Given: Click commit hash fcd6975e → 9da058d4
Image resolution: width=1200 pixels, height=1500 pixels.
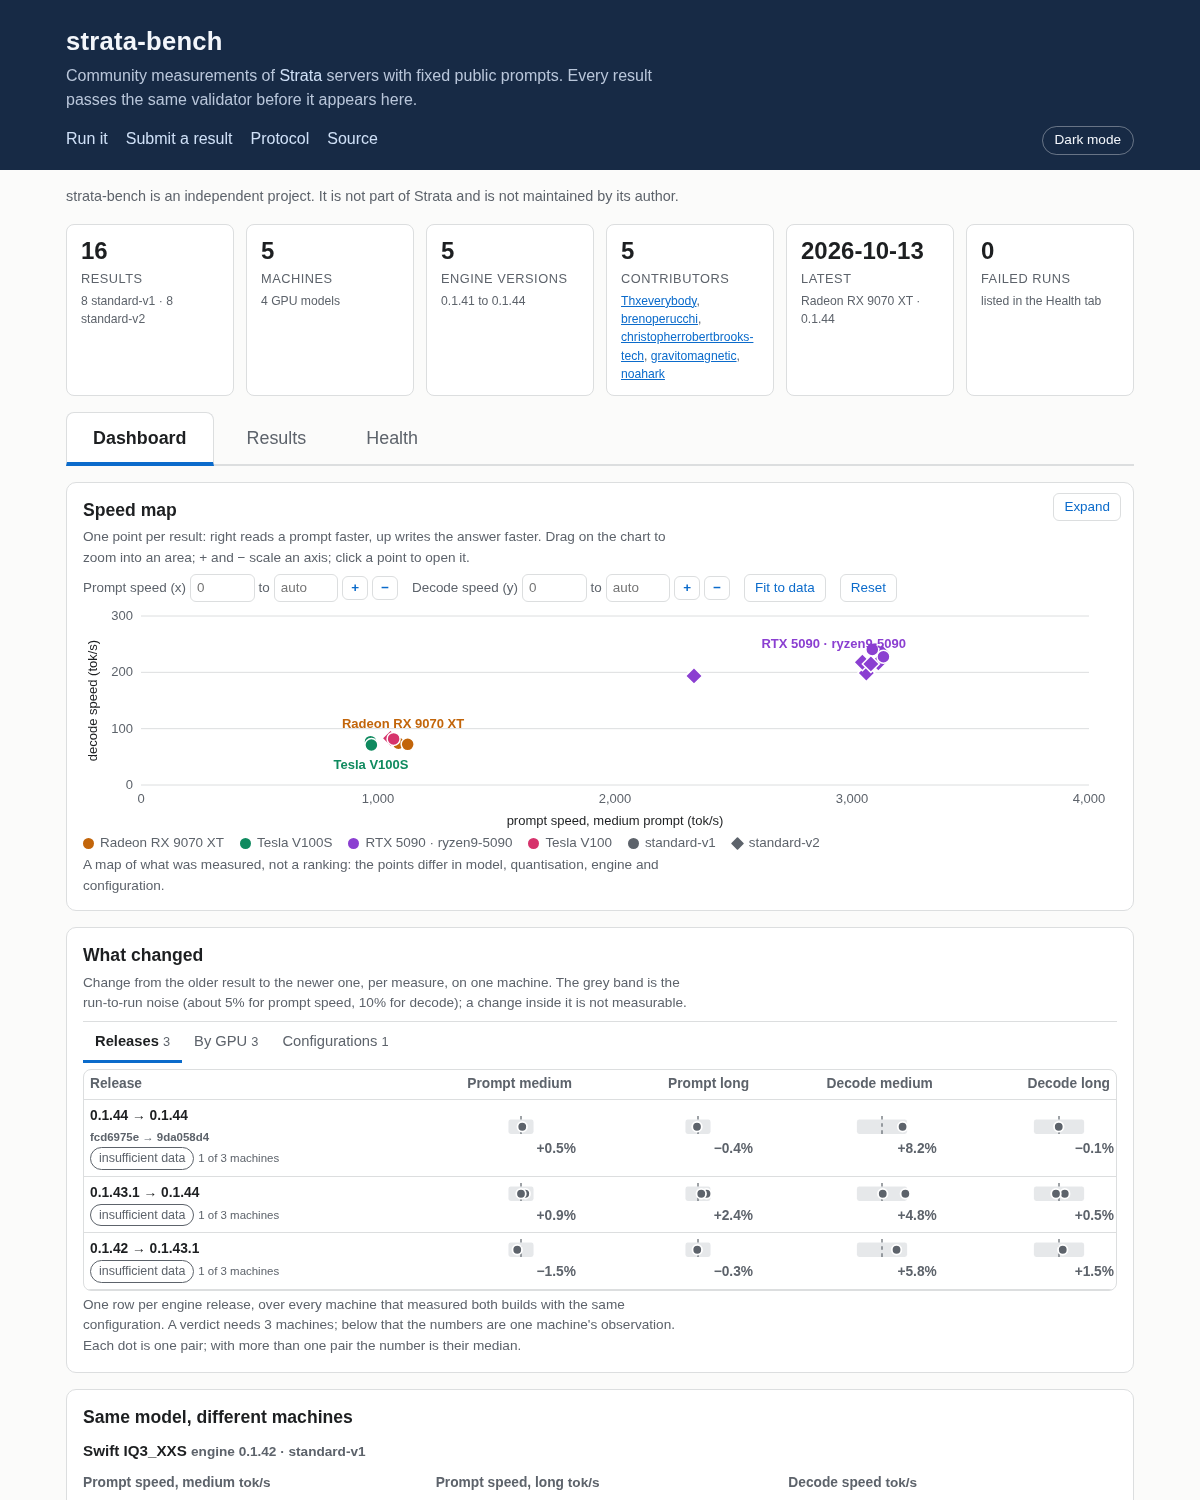Looking at the screenshot, I should click(149, 1137).
